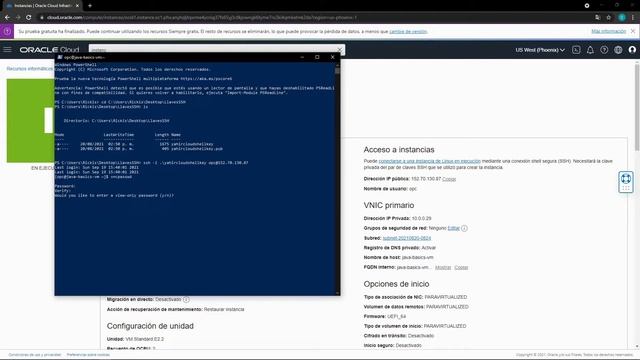Image resolution: width=640 pixels, height=360 pixels.
Task: Follow the 'cambie de versión' link
Action: (408, 31)
